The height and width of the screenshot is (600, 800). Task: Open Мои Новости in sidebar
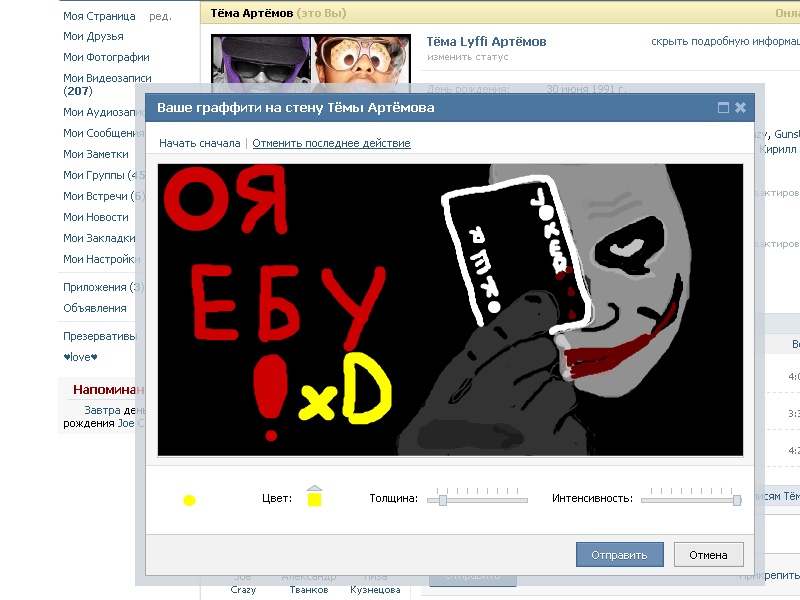pyautogui.click(x=96, y=217)
